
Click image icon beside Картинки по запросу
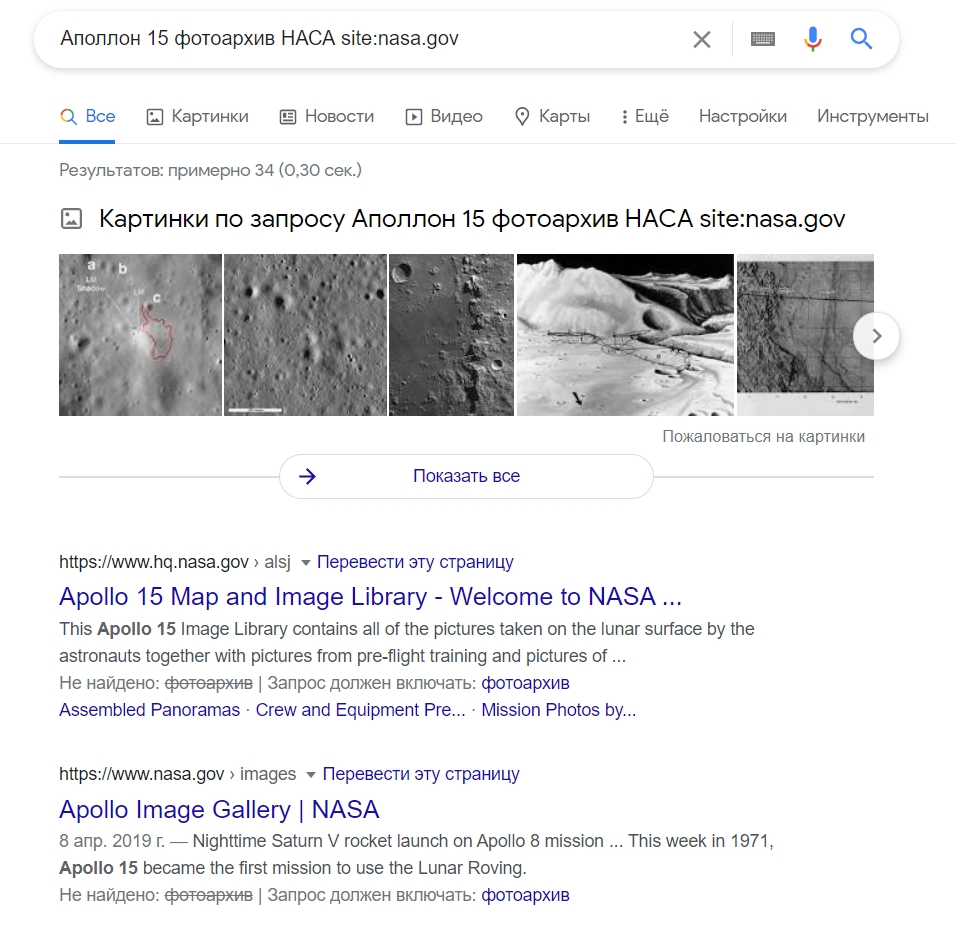(x=71, y=218)
